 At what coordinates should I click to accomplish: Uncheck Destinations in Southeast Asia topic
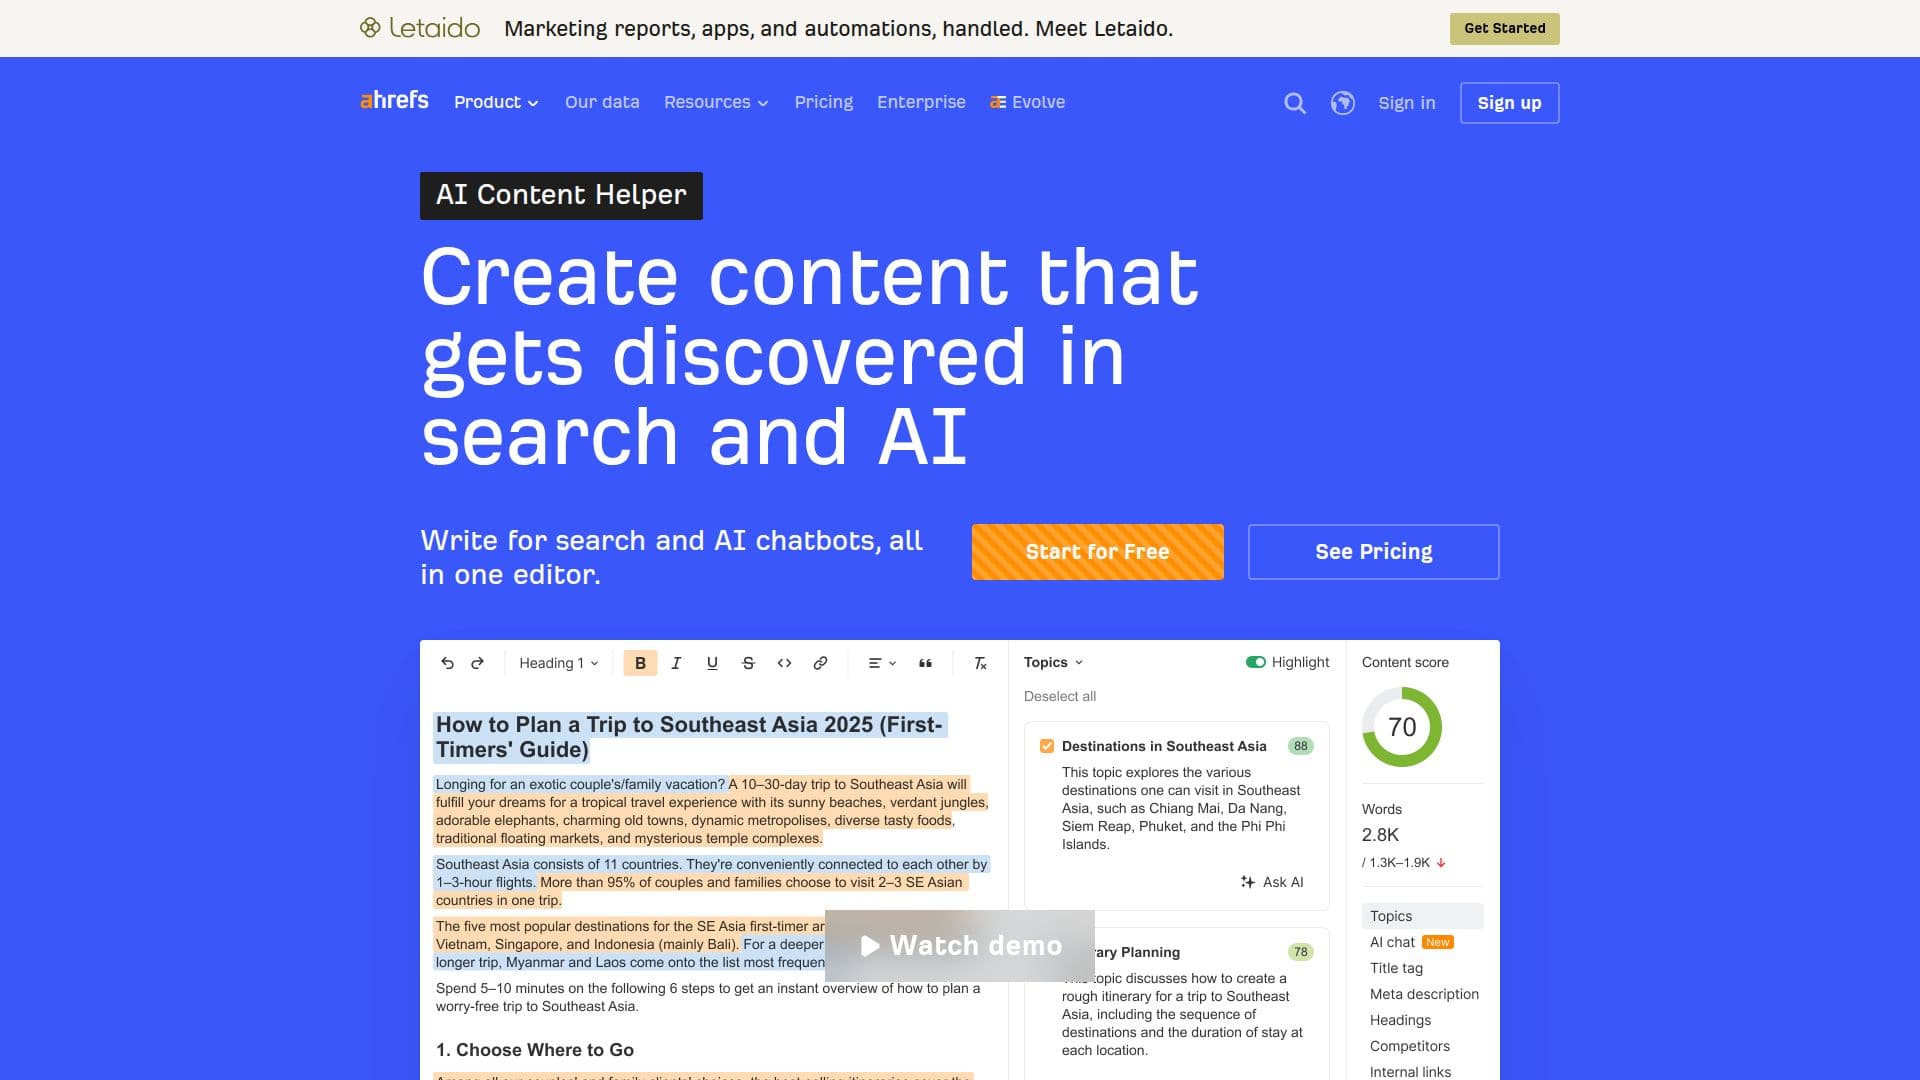coord(1047,746)
